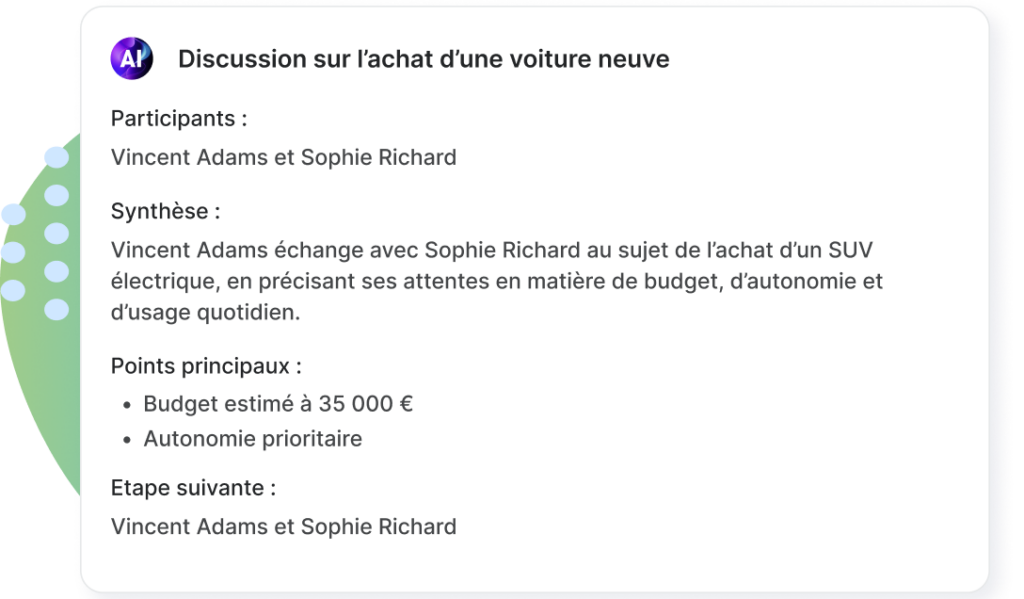Select the "Budget estimé à 35 000 €" item

click(x=278, y=404)
